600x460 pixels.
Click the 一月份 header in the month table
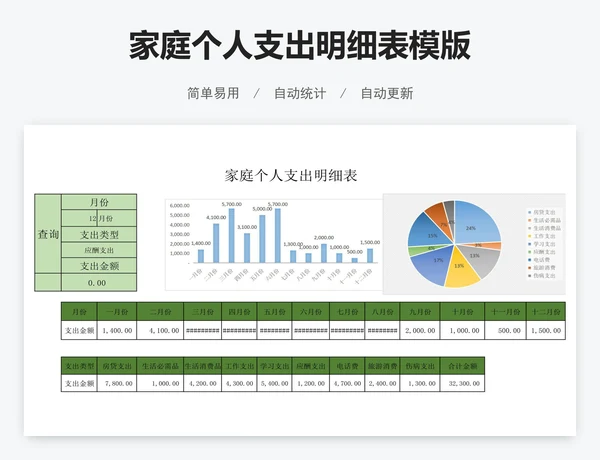click(117, 312)
